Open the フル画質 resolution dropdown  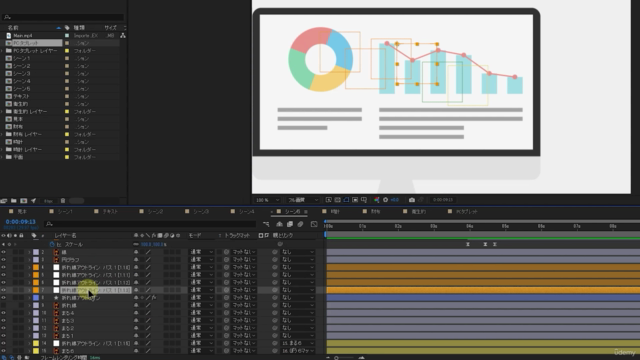coord(302,200)
